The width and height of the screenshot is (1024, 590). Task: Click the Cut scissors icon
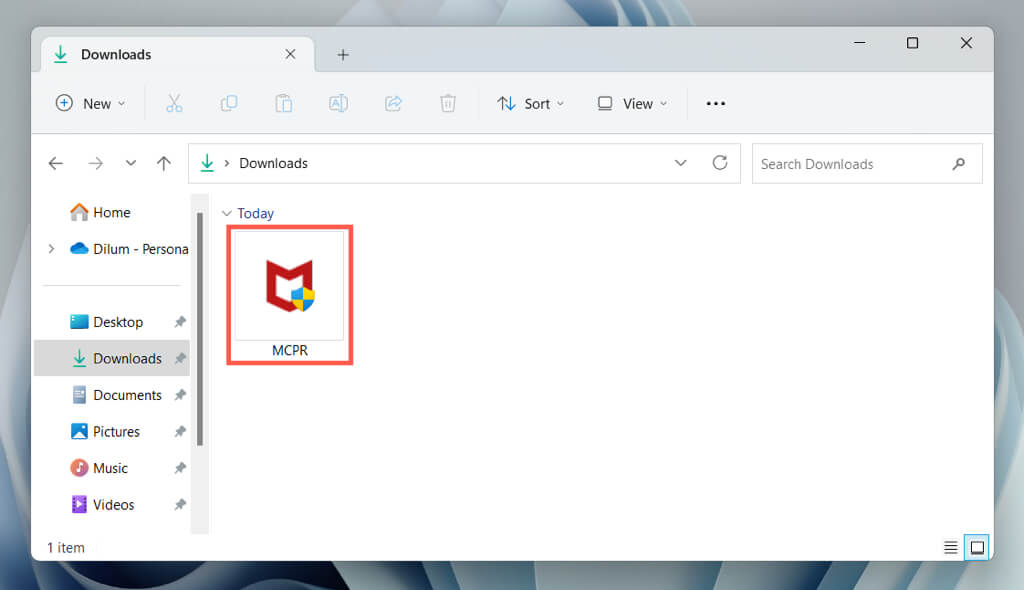click(174, 103)
